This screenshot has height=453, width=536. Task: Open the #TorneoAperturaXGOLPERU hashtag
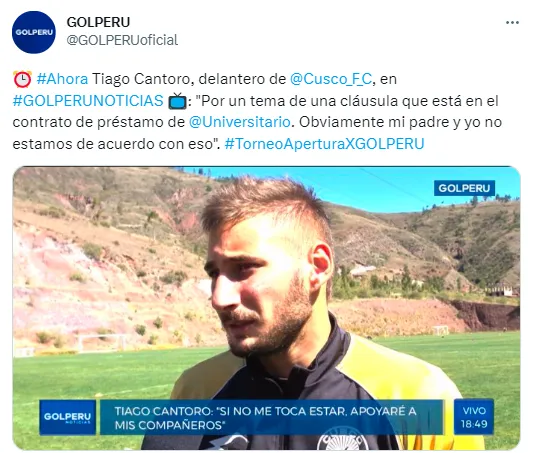click(324, 144)
